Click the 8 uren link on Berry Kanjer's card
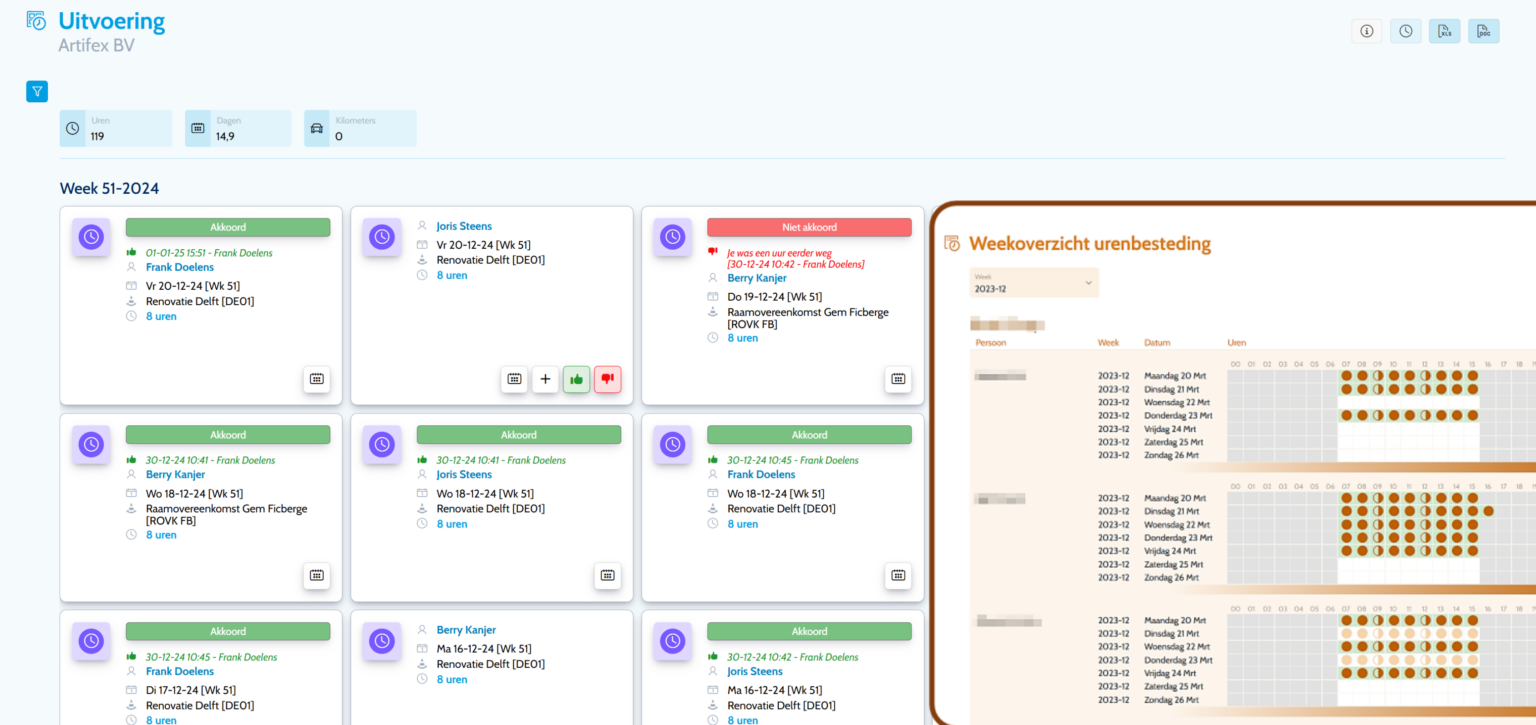This screenshot has width=1536, height=725. (161, 534)
